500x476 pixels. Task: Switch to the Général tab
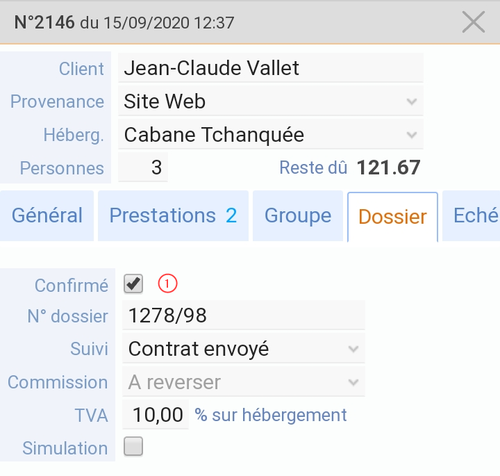pyautogui.click(x=47, y=216)
